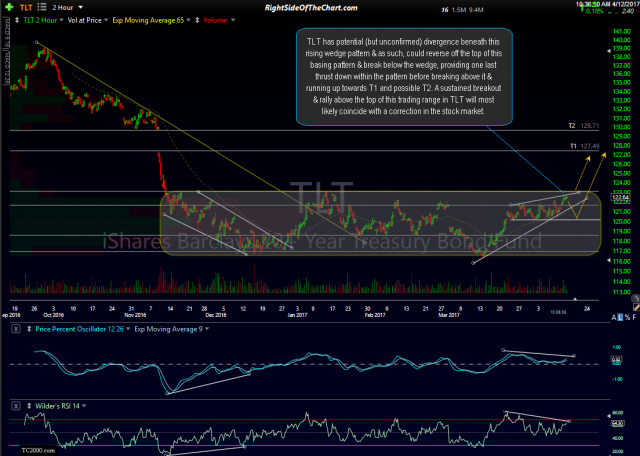
Task: Click the RSI scale arrow near 80.00
Action: [609, 416]
